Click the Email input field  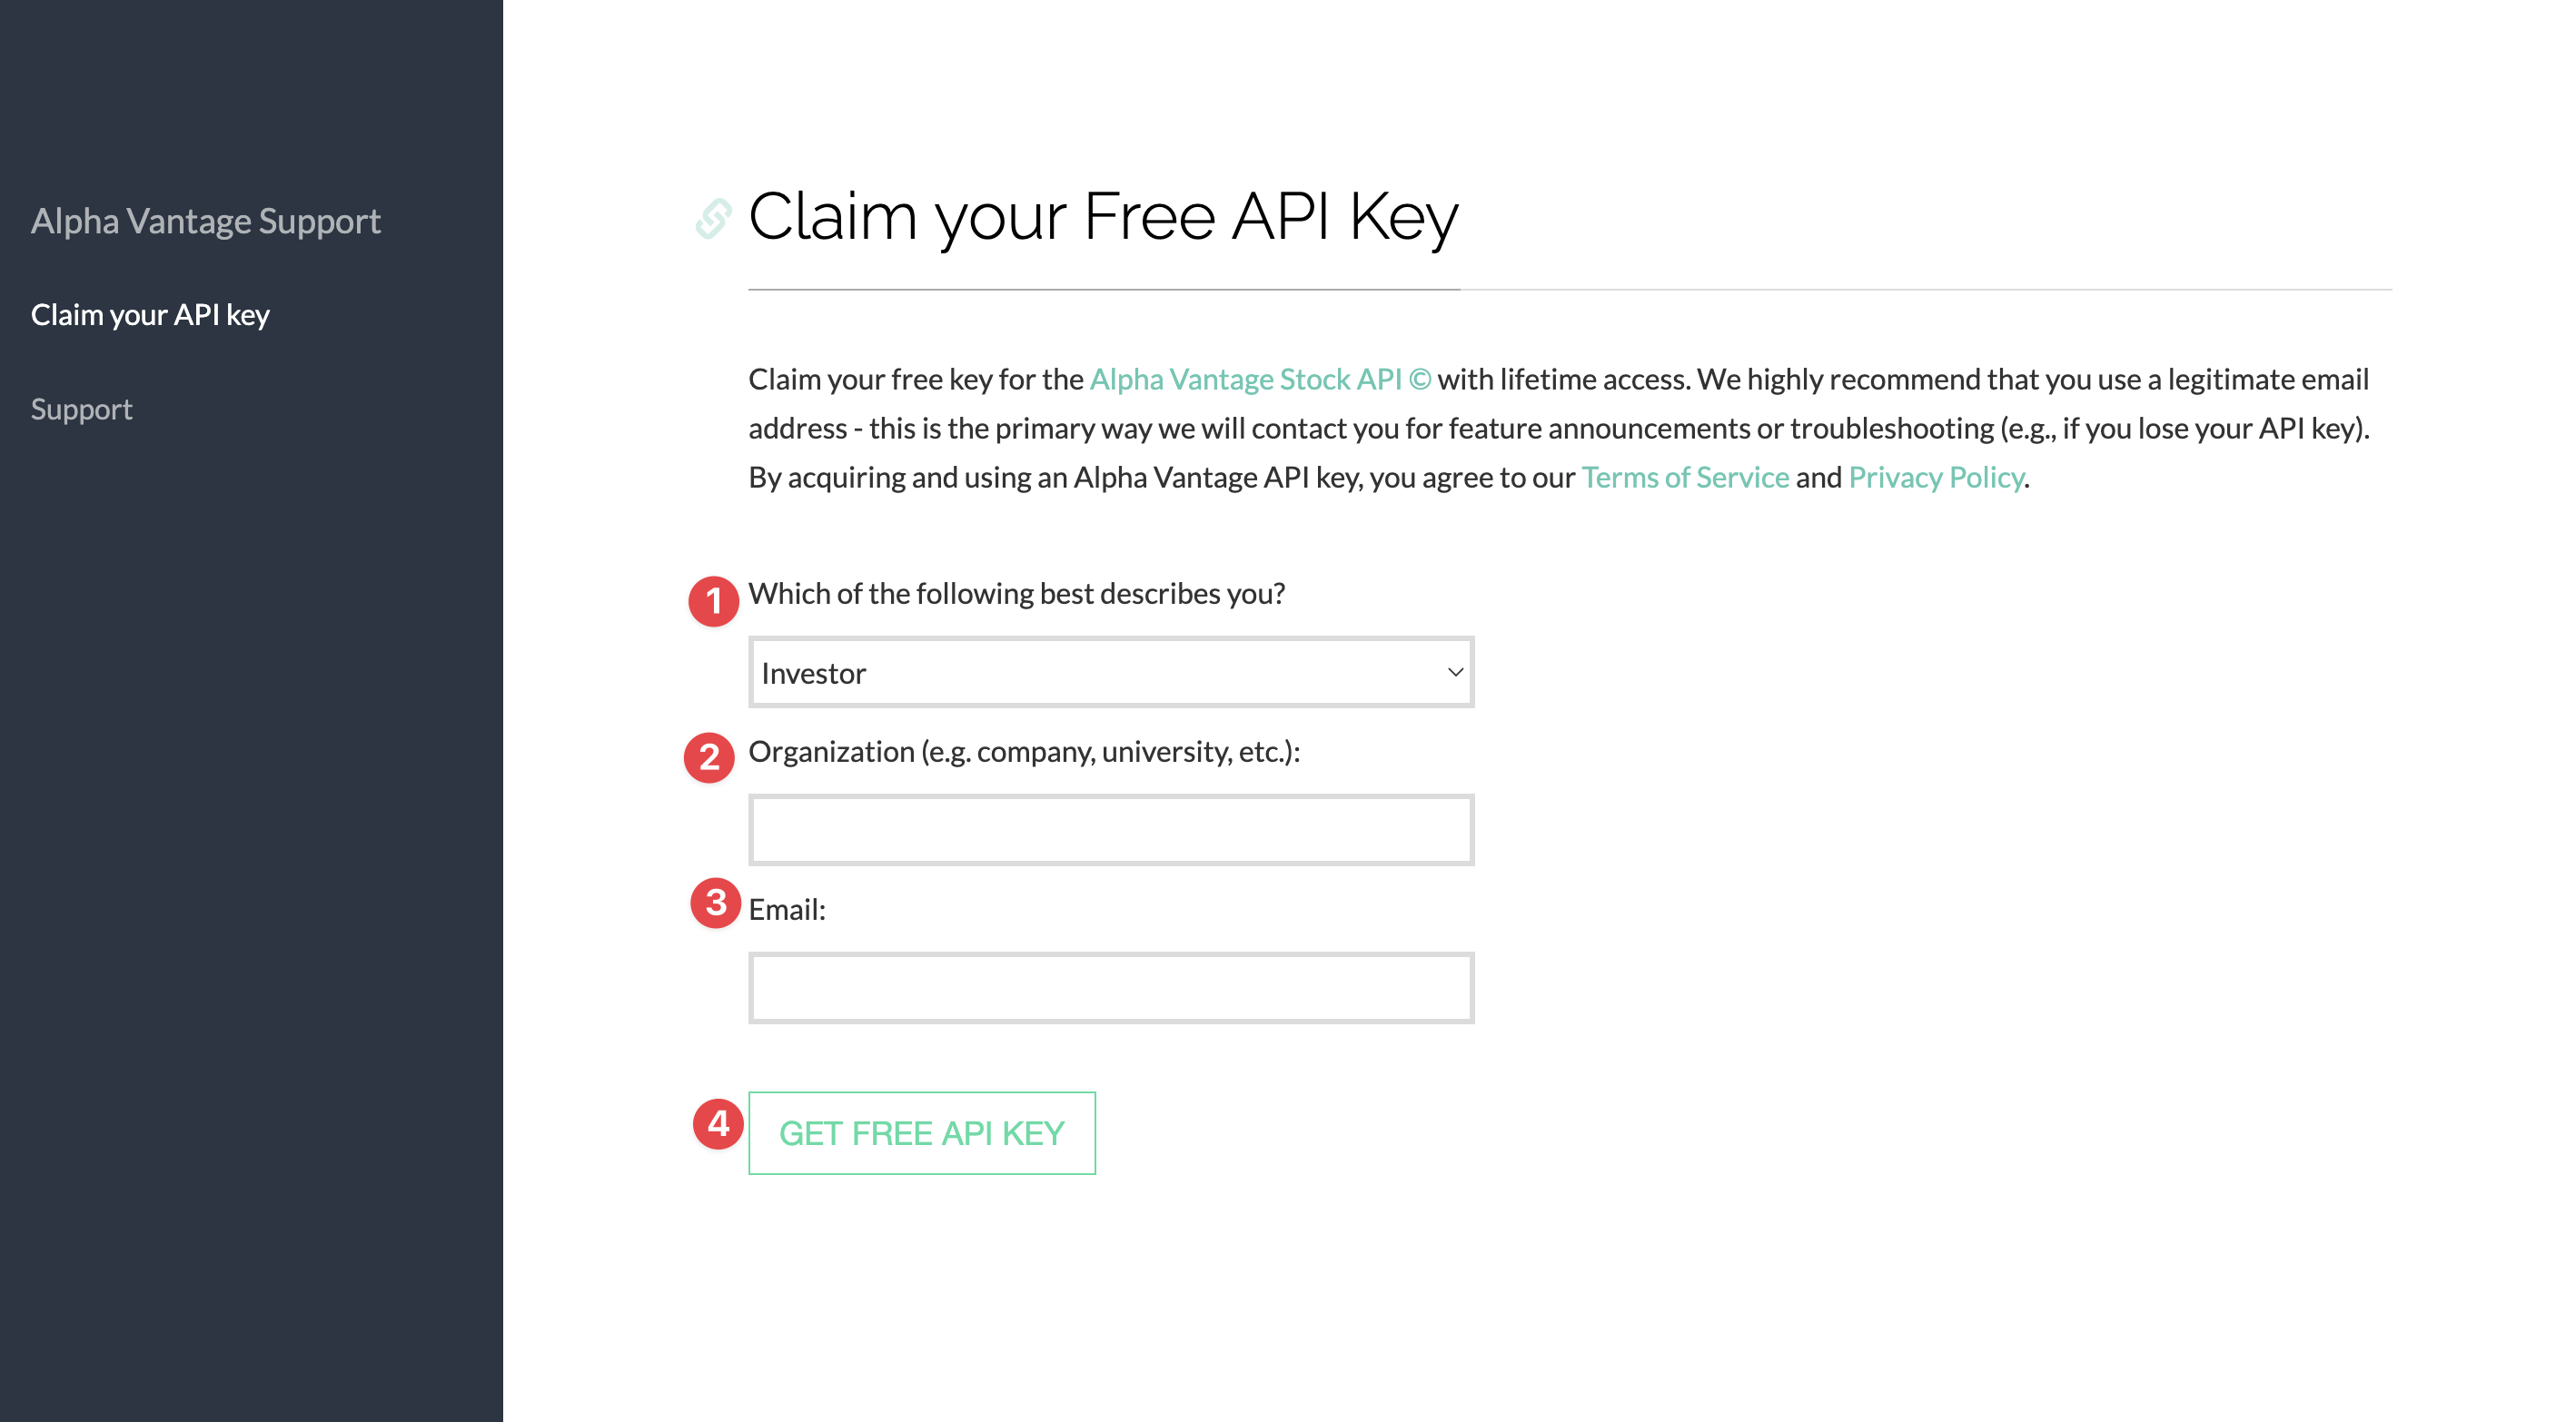1110,986
